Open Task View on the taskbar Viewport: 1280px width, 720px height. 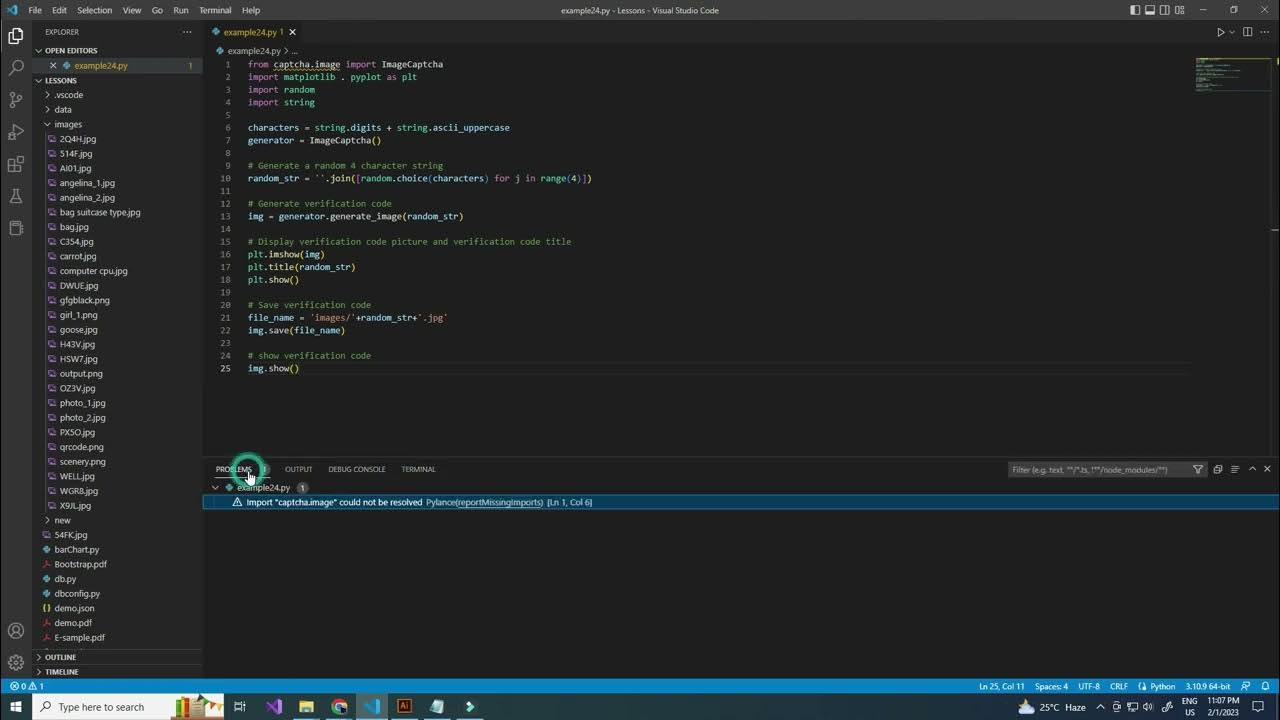point(240,707)
